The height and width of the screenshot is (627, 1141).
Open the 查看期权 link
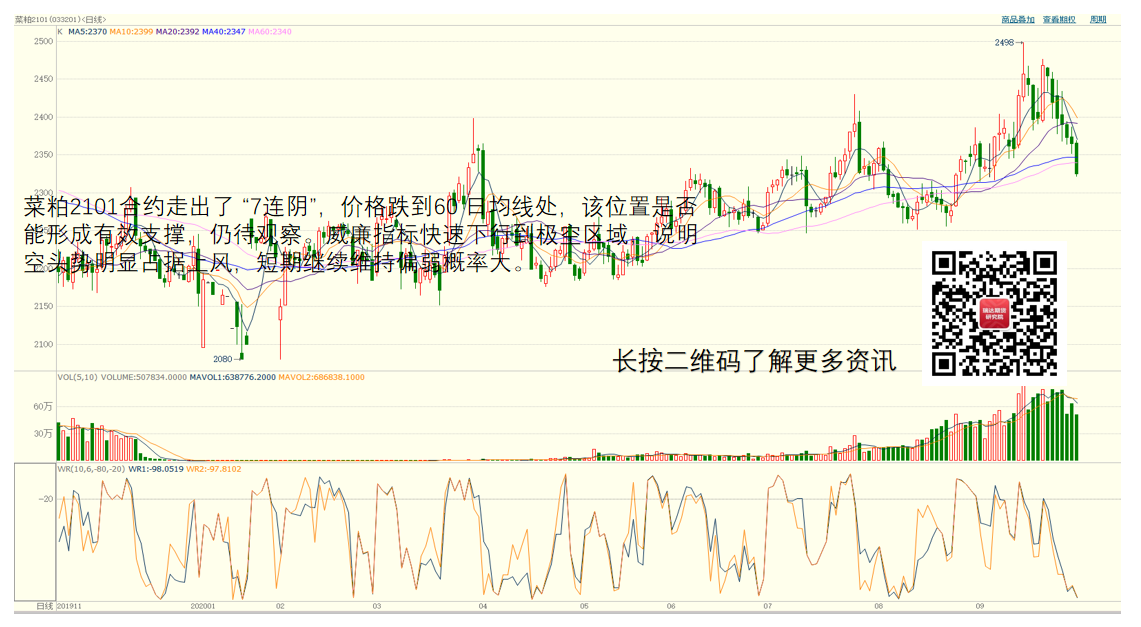[1059, 20]
